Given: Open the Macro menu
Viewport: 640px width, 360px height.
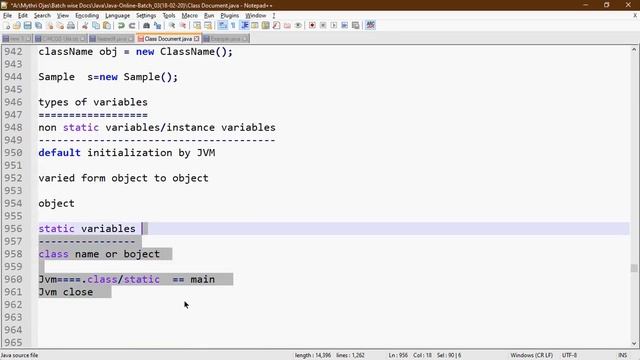Looking at the screenshot, I should click(189, 16).
